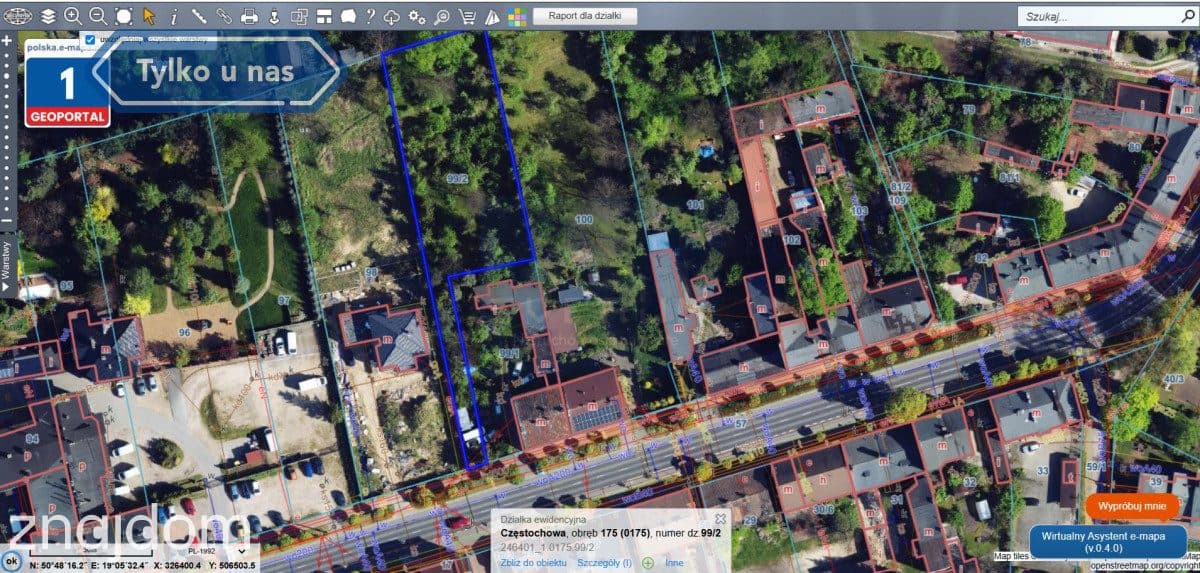Close the Działka ewidencyjna popup
Viewport: 1200px width, 573px height.
pos(719,519)
